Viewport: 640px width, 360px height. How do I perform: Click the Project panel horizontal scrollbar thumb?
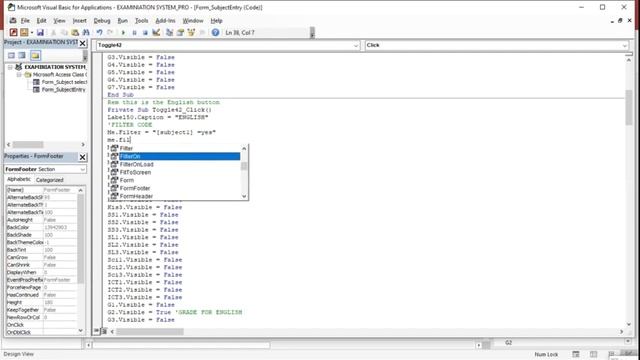pos(28,144)
